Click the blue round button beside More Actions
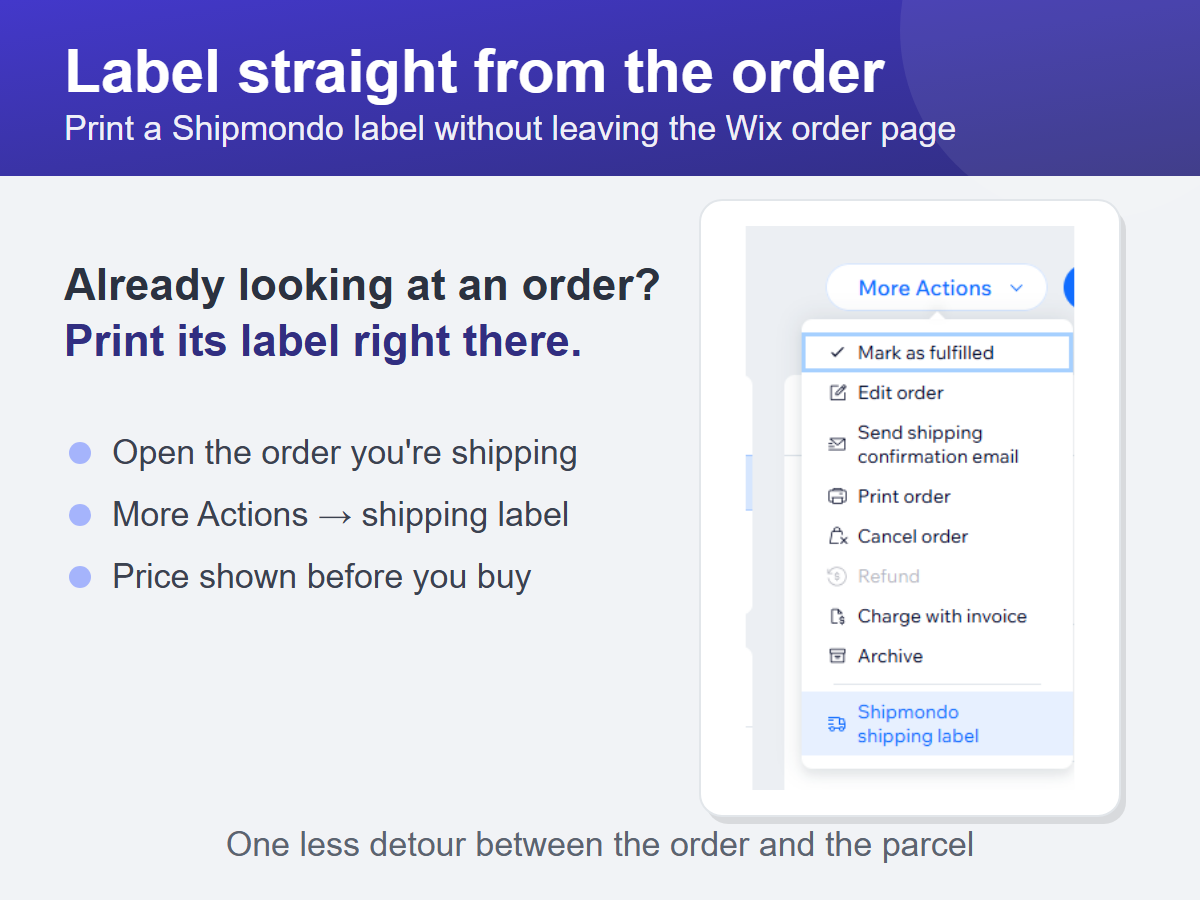This screenshot has height=900, width=1200. click(1068, 288)
